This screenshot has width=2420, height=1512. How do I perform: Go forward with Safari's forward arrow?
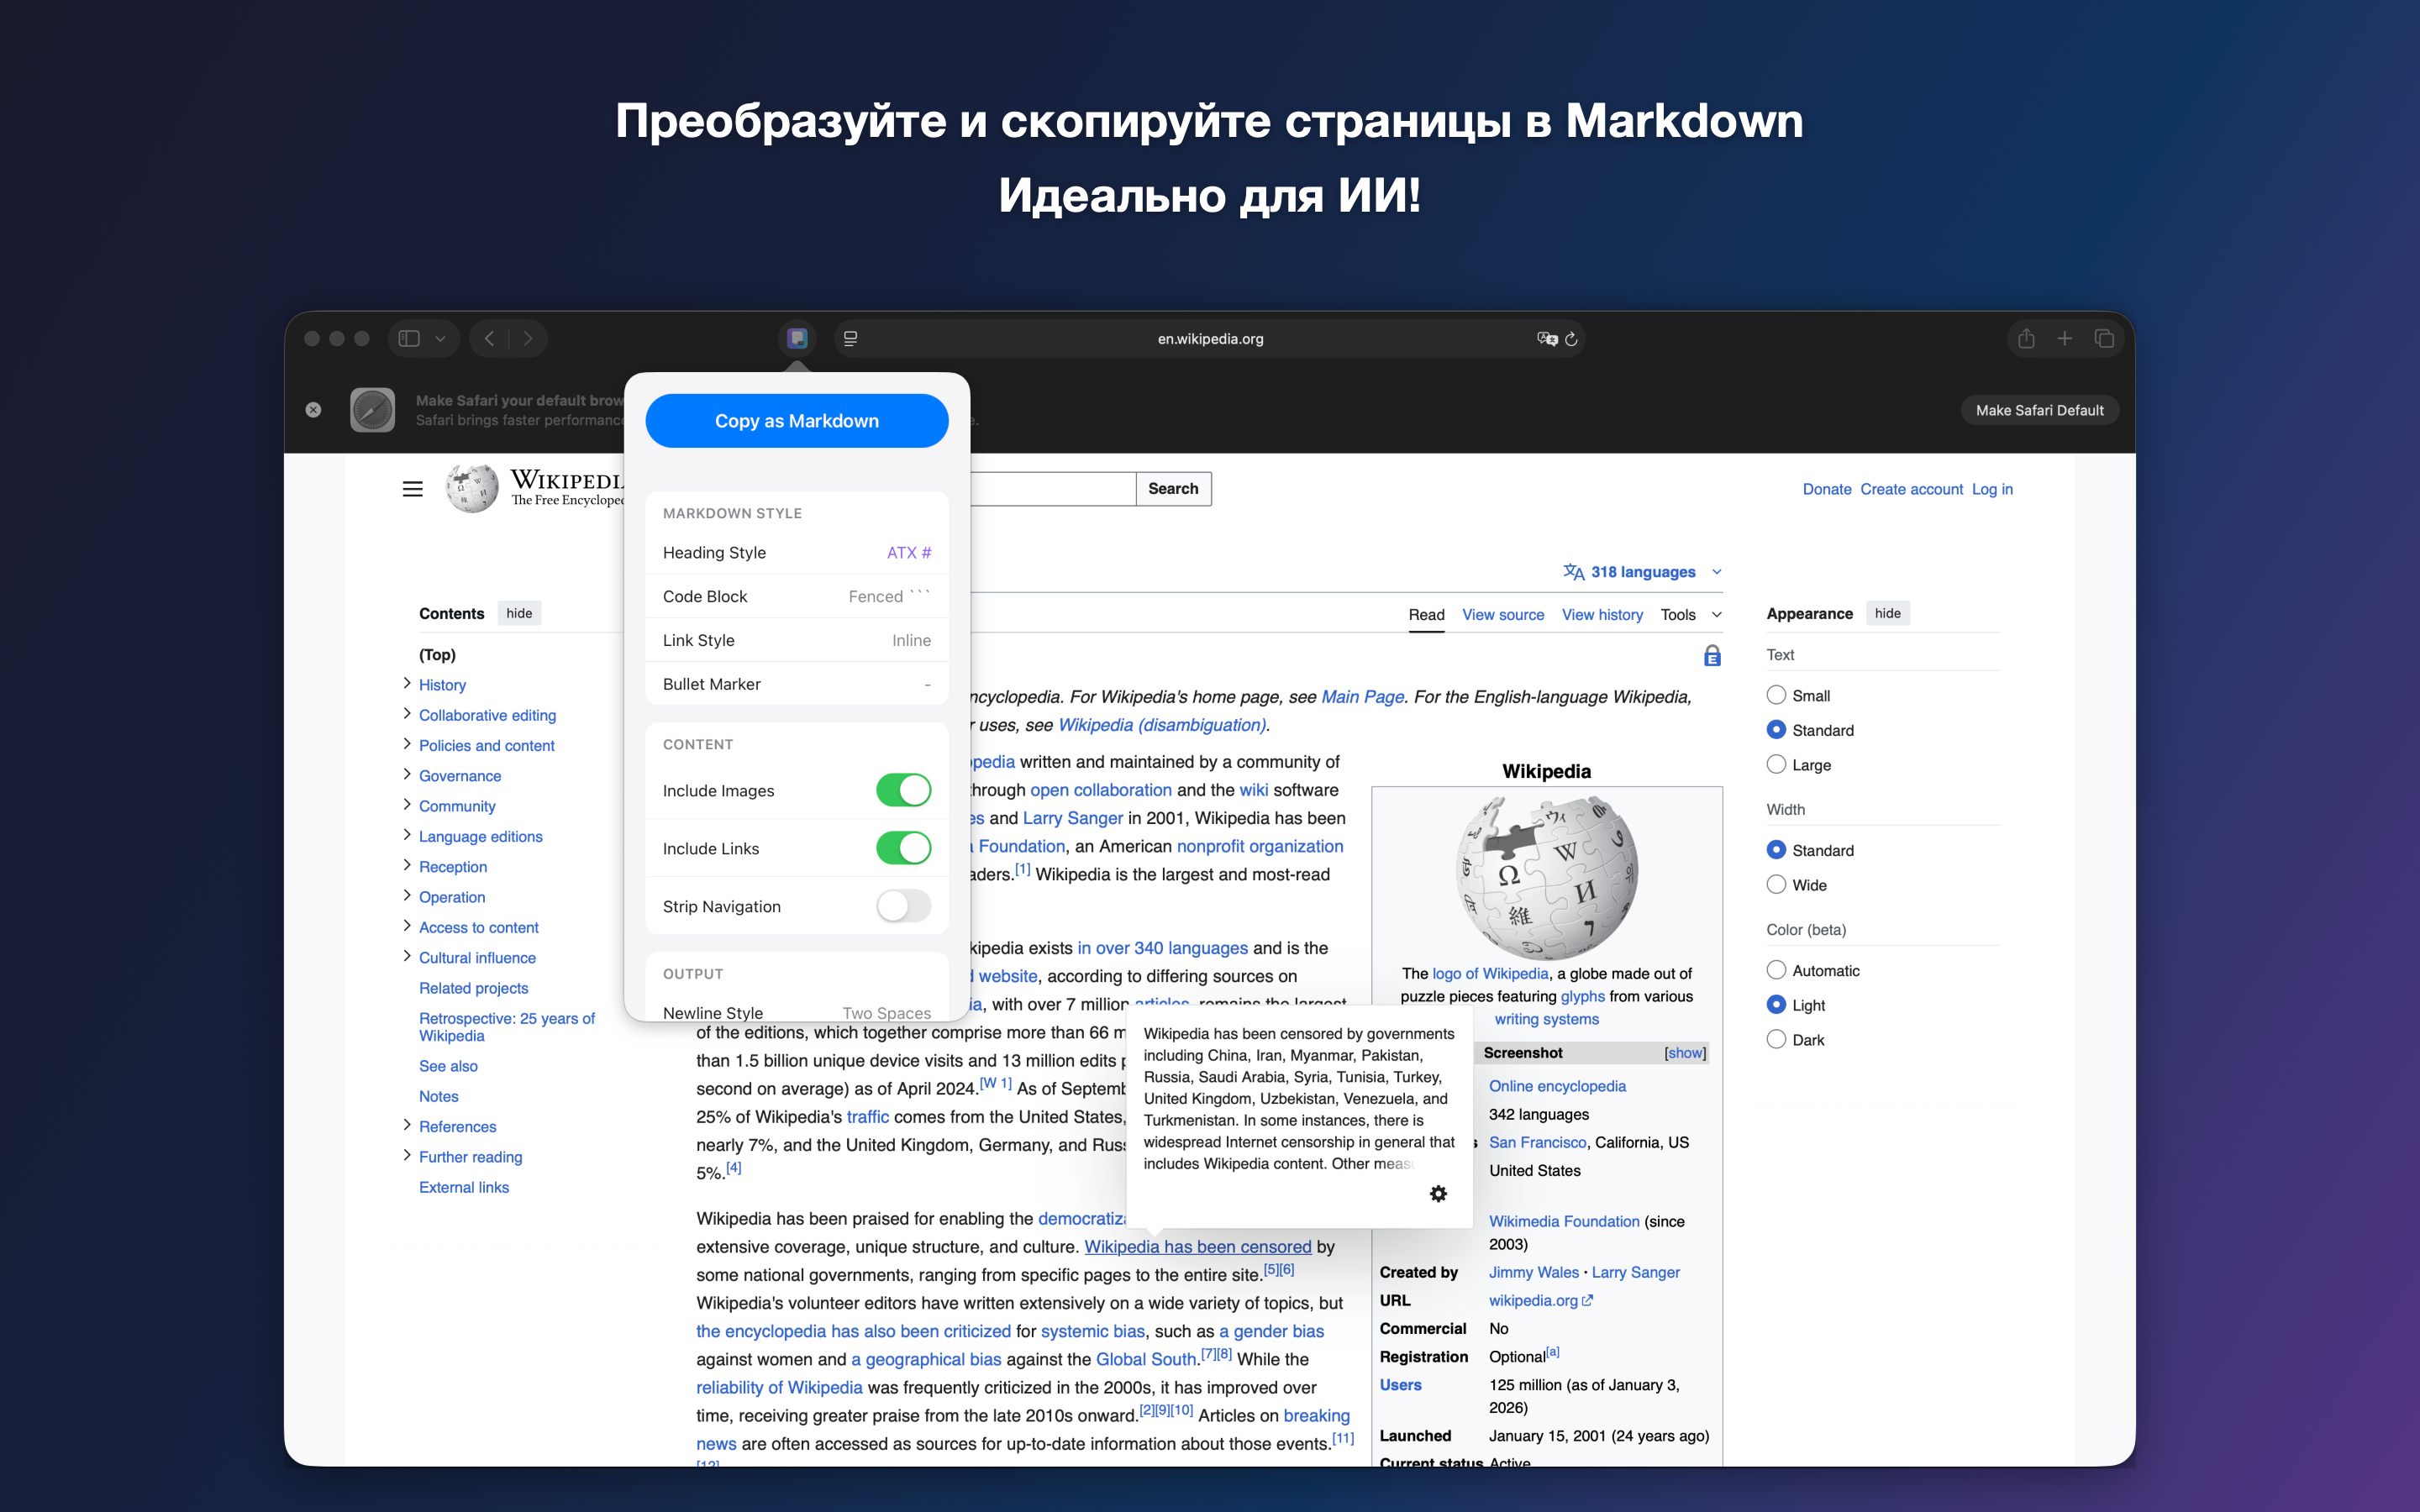[x=528, y=338]
